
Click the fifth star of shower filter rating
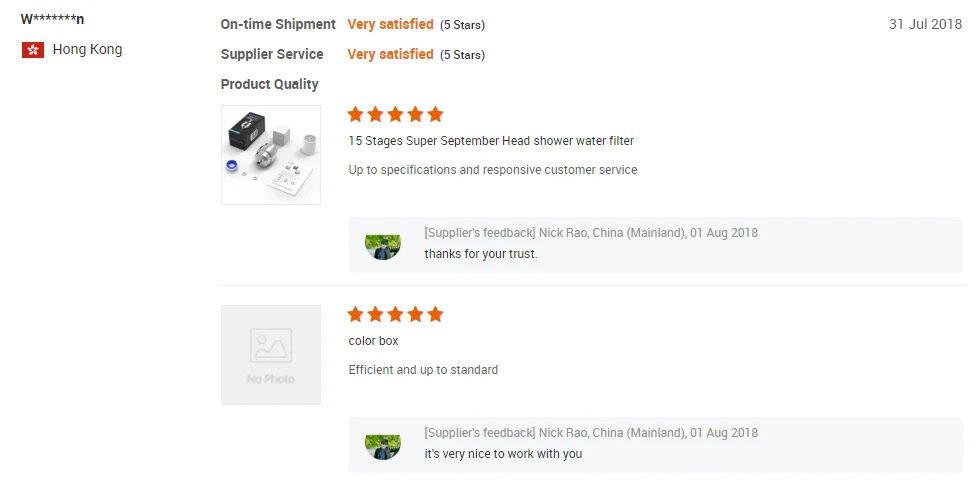435,115
